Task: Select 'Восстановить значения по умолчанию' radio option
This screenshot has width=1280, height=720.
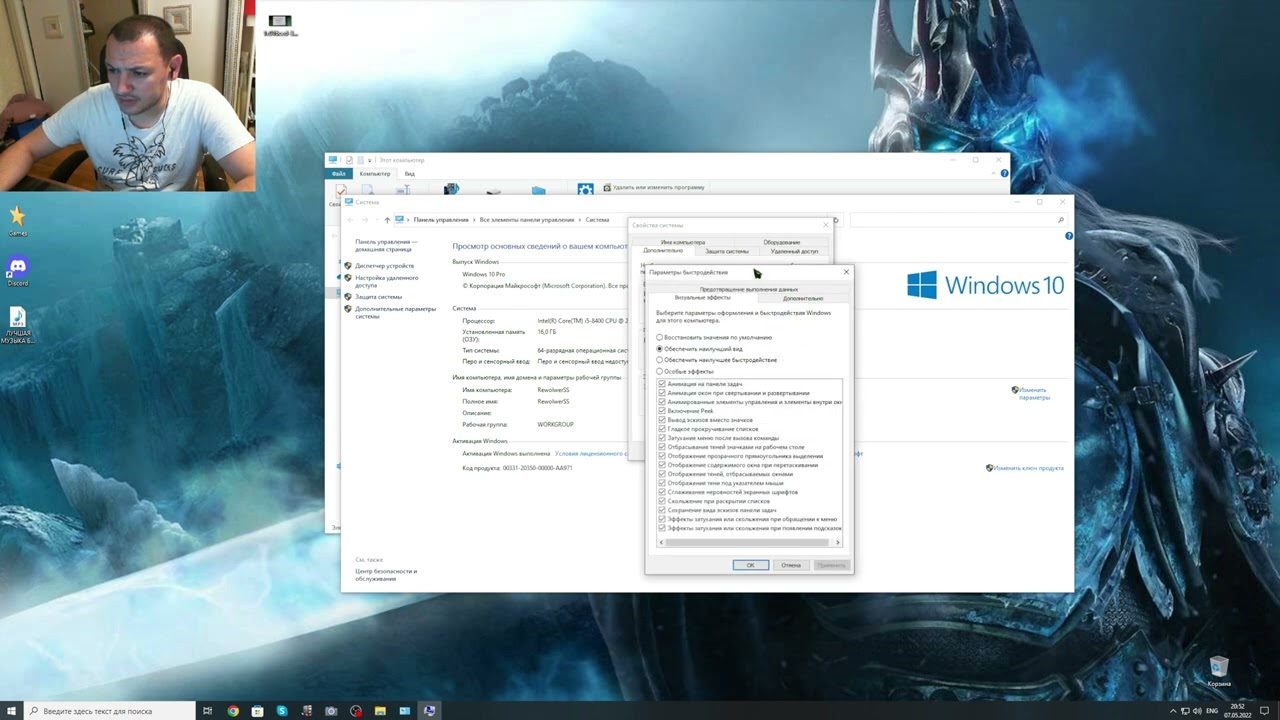Action: pos(660,338)
